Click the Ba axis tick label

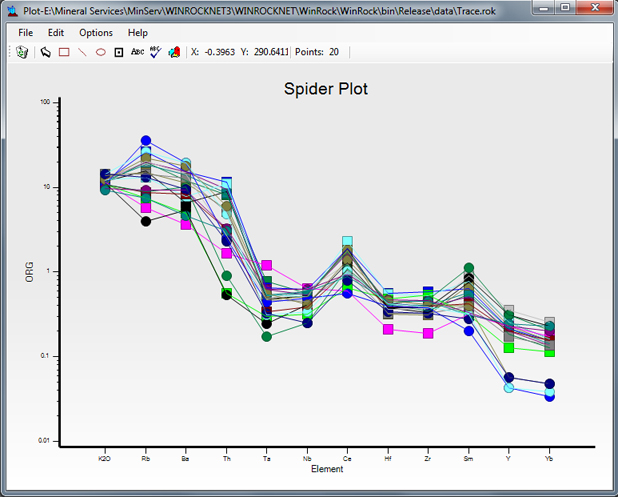pyautogui.click(x=185, y=459)
